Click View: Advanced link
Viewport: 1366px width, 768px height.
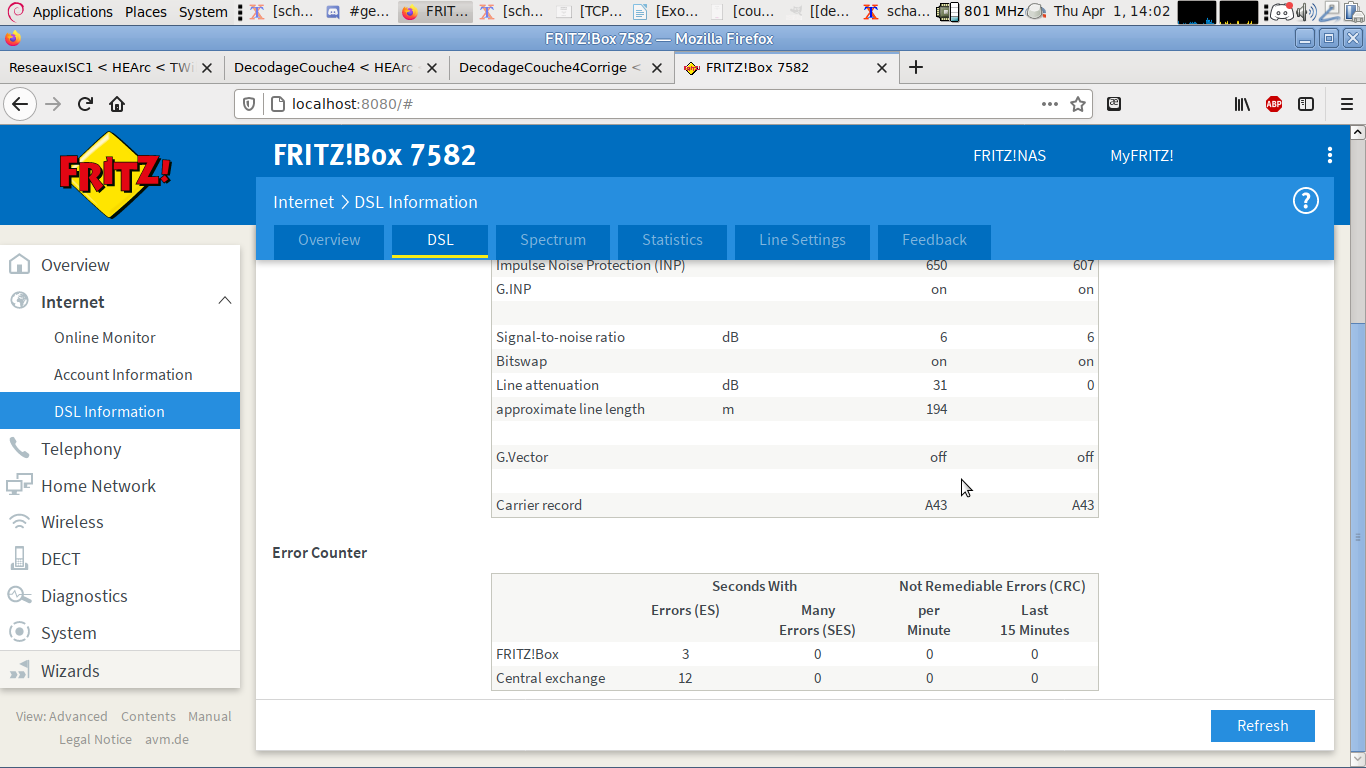click(x=62, y=716)
